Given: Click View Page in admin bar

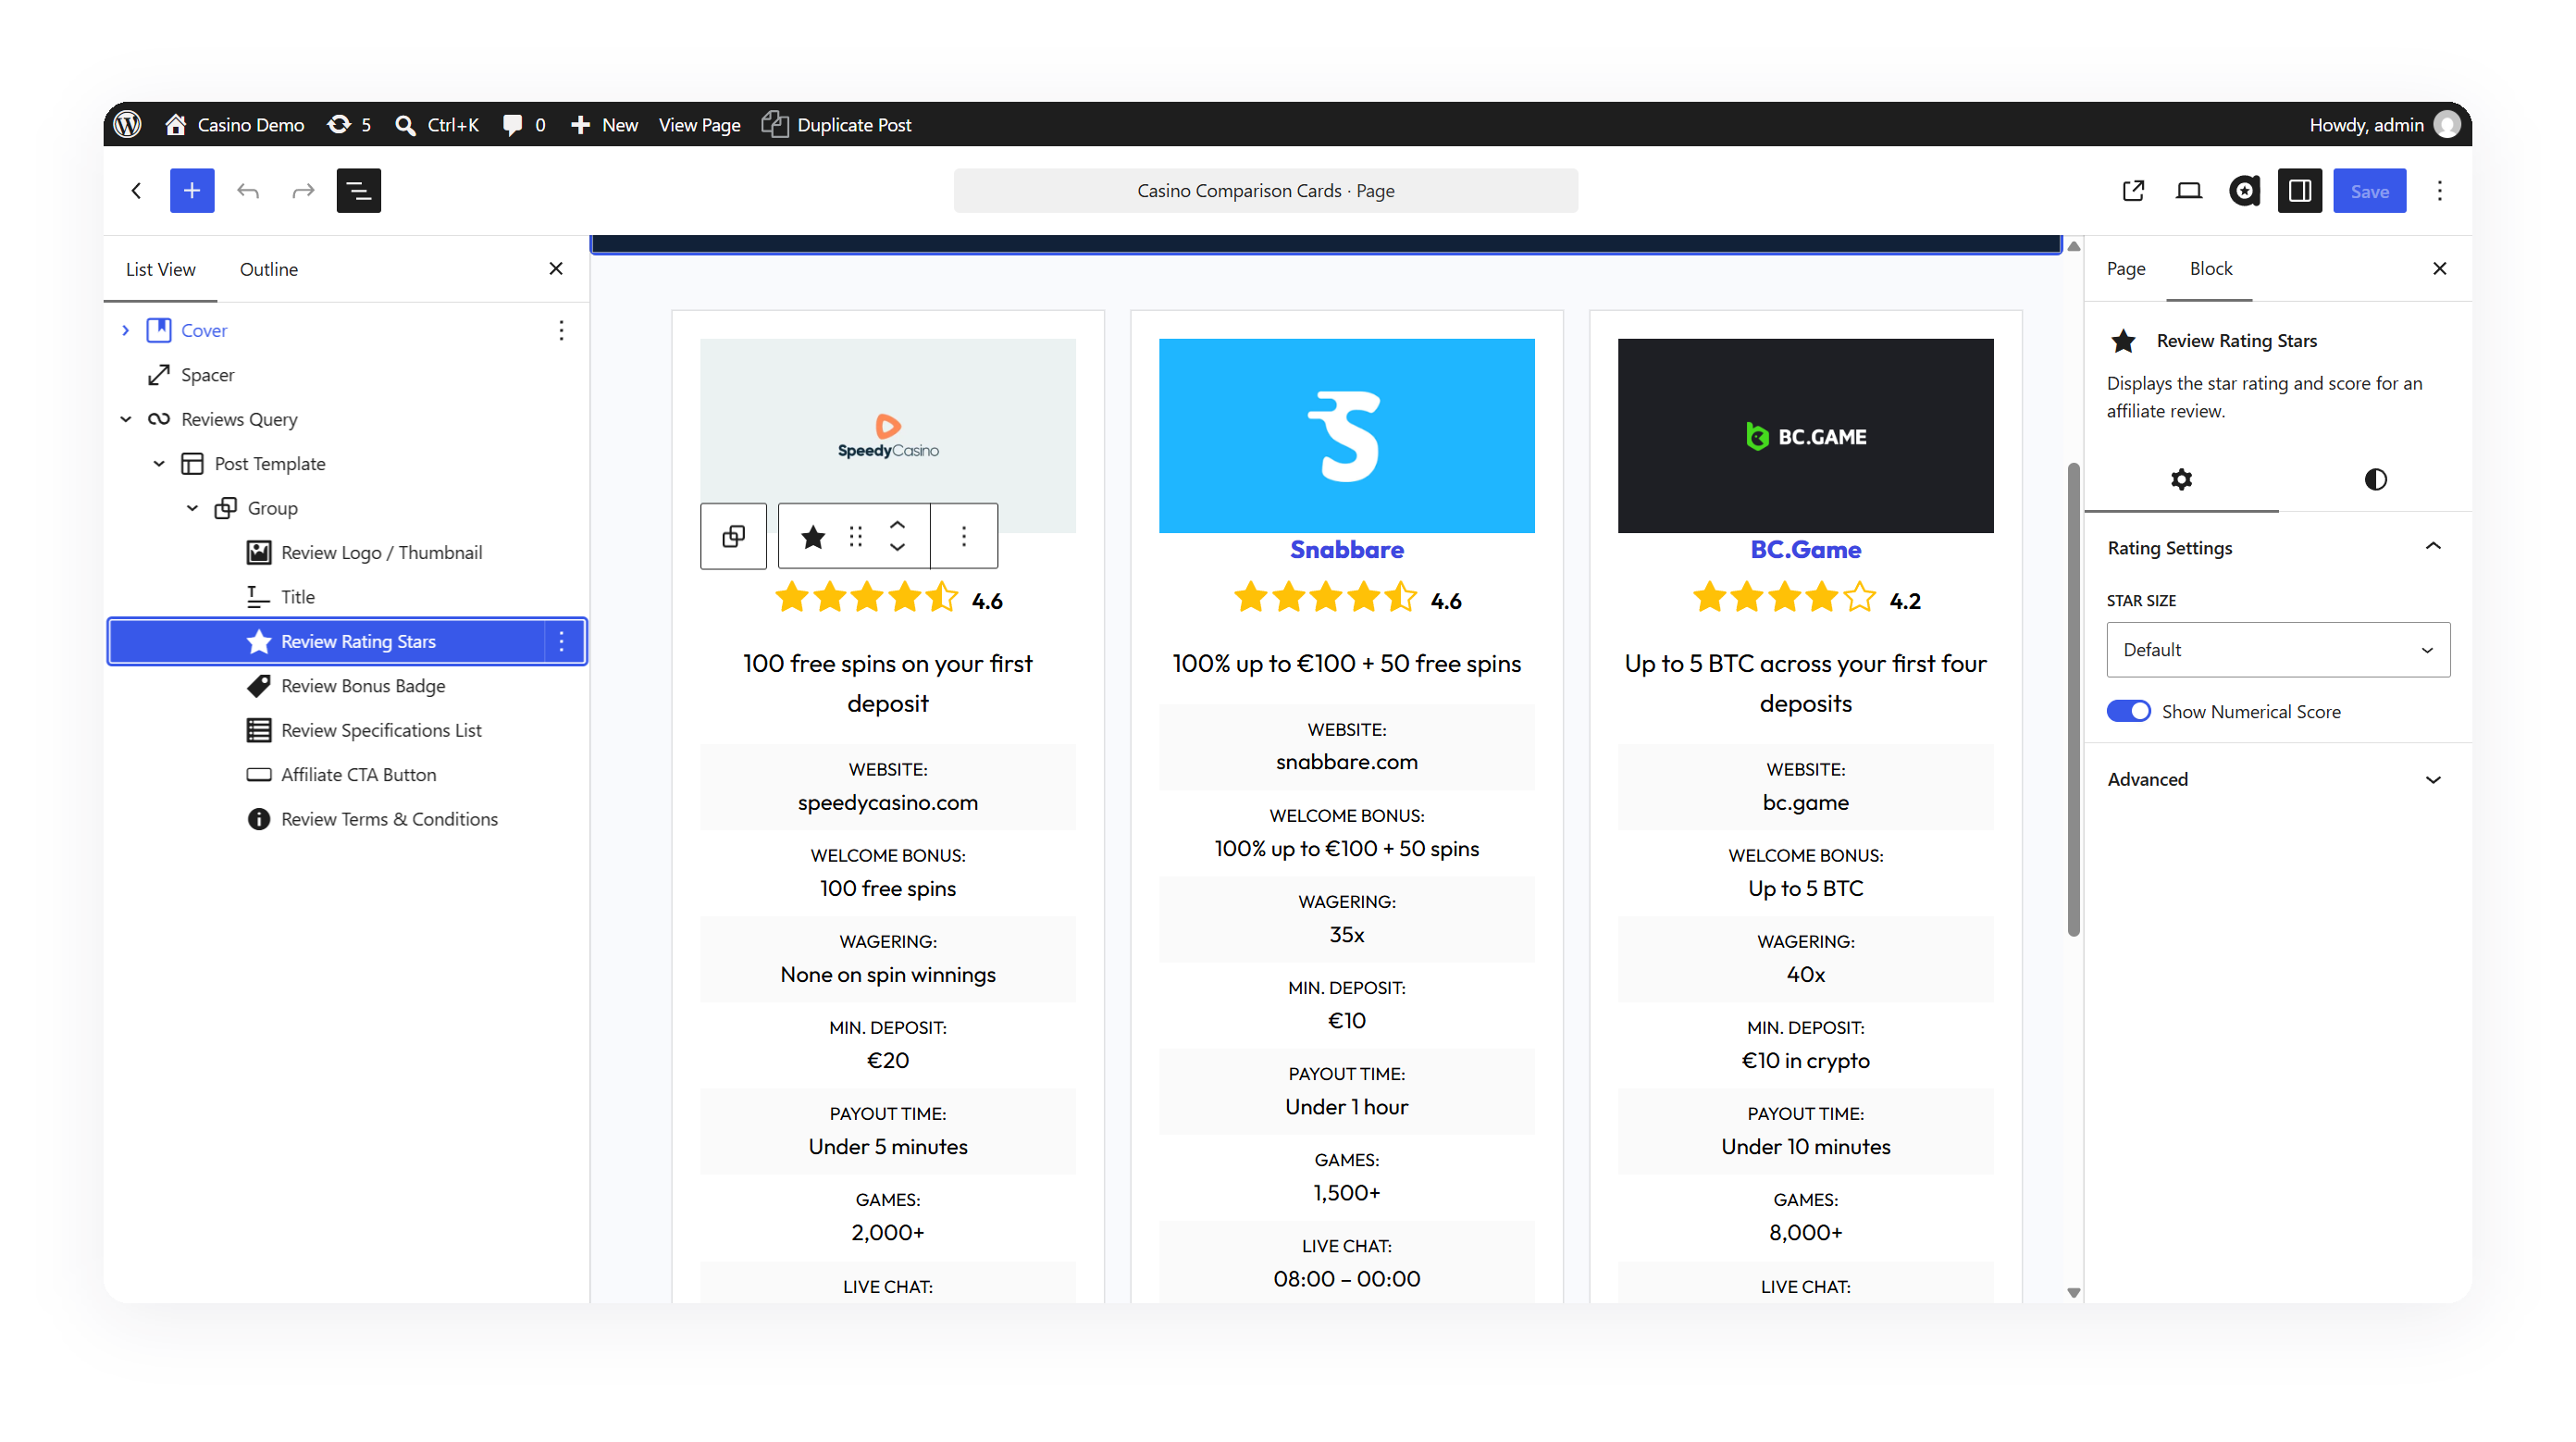Looking at the screenshot, I should 699,124.
